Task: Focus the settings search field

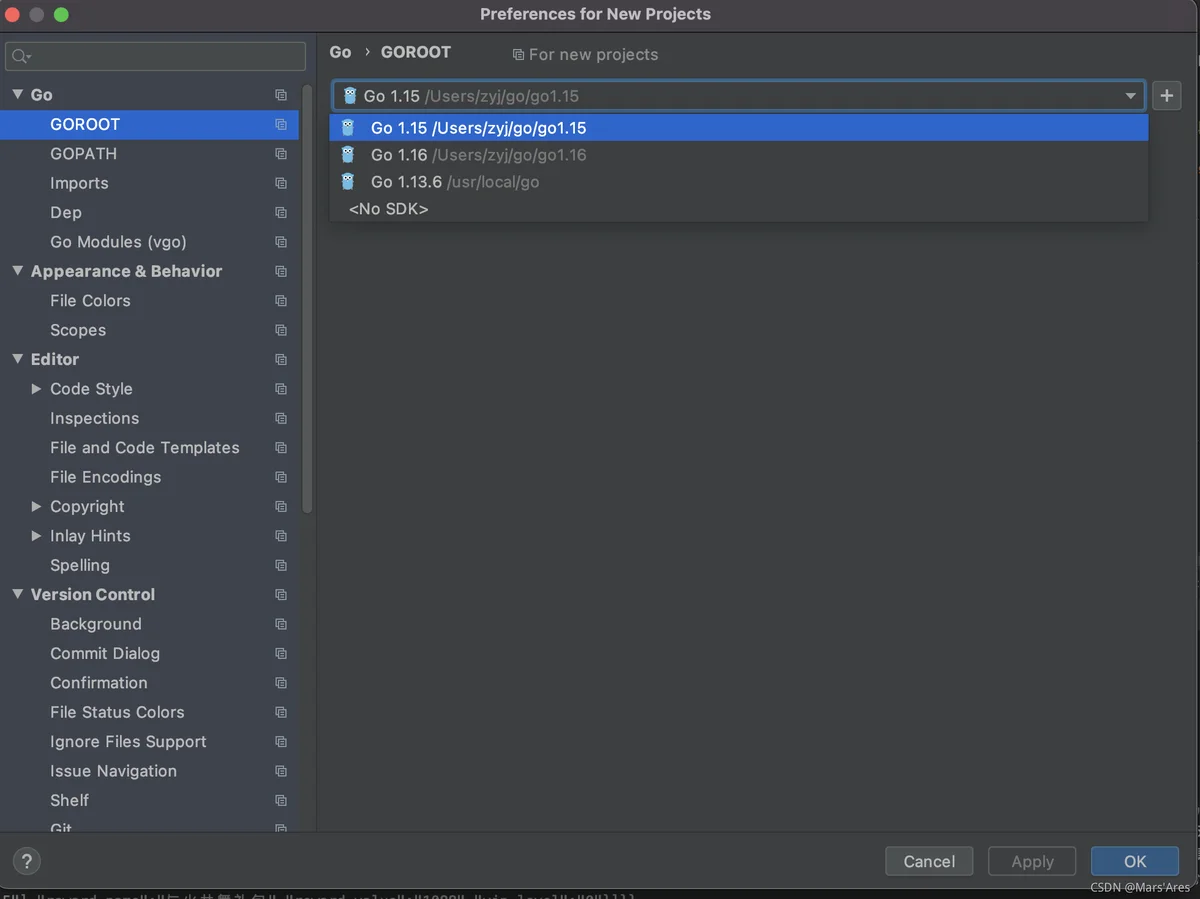Action: pyautogui.click(x=156, y=56)
